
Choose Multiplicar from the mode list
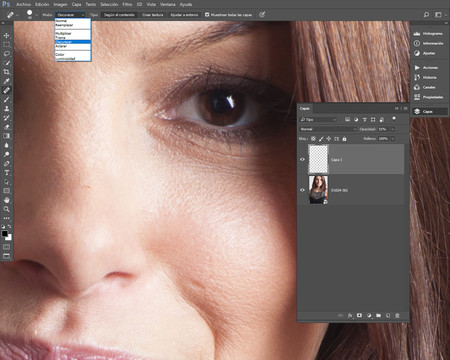63,34
